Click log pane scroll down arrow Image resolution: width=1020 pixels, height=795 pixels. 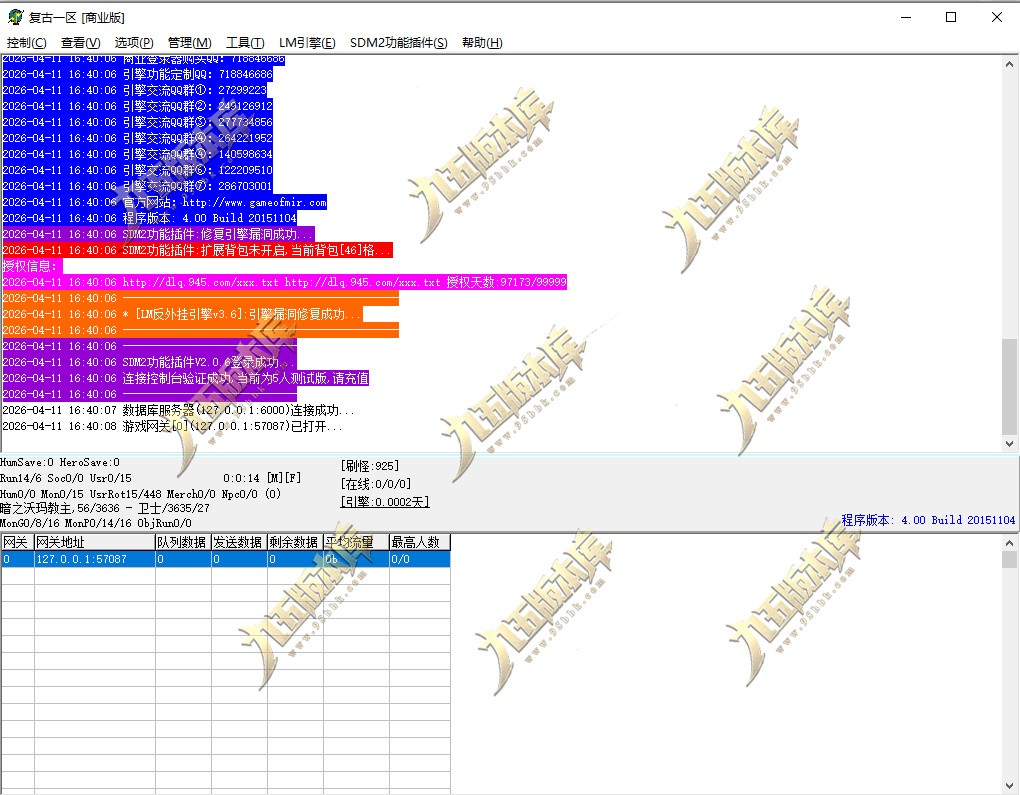point(1009,444)
